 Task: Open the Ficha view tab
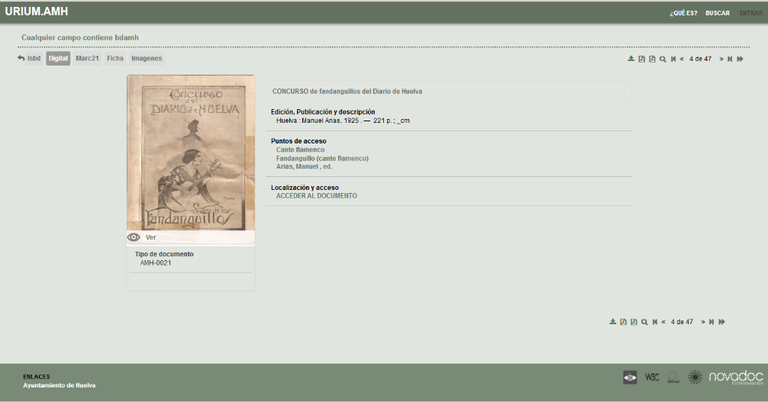pyautogui.click(x=115, y=58)
